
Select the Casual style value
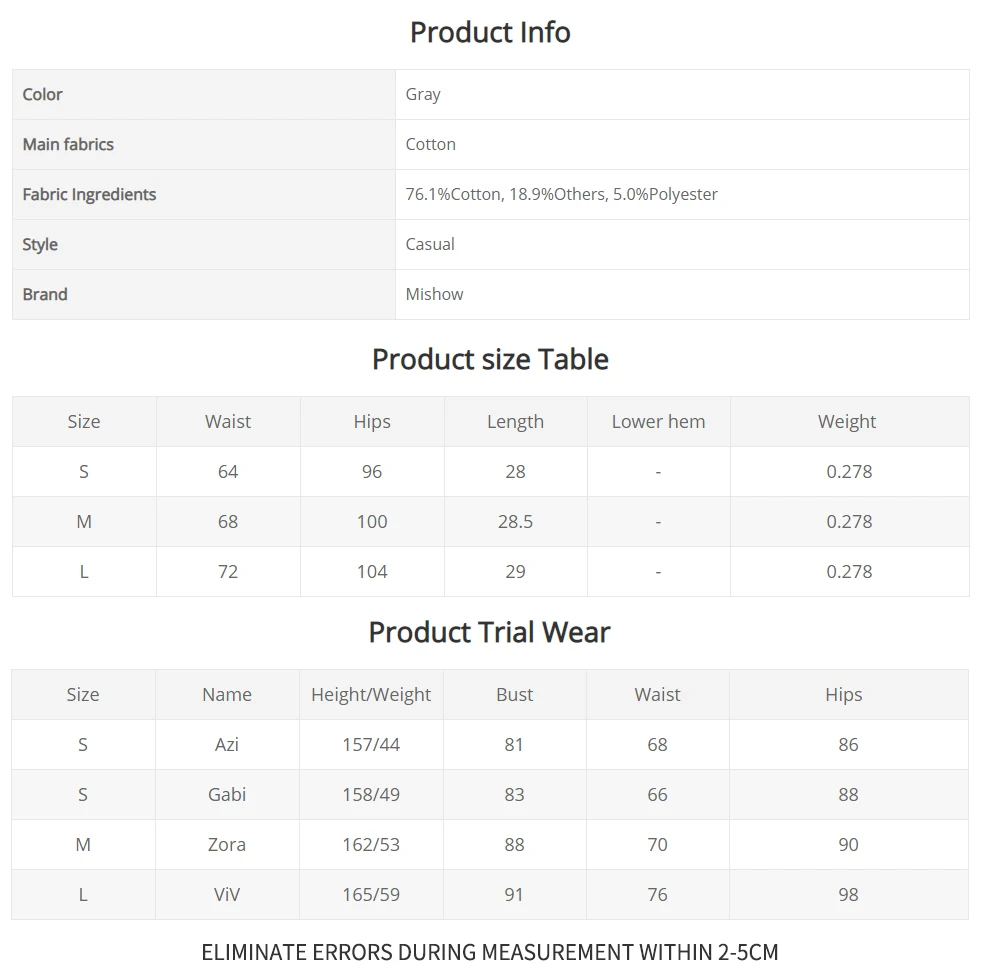pos(430,244)
